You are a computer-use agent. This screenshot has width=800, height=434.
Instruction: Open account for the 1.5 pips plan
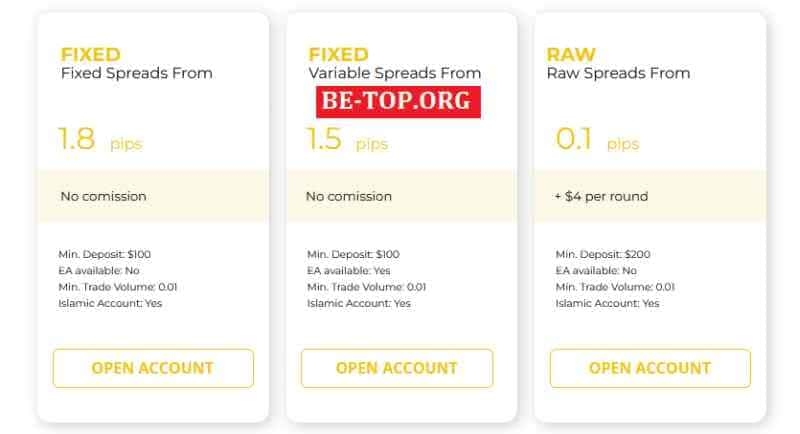(x=397, y=368)
